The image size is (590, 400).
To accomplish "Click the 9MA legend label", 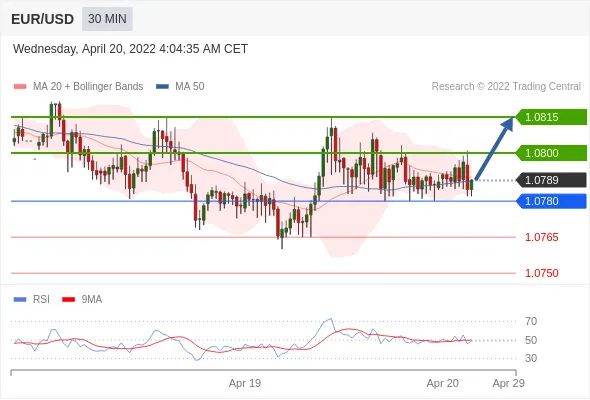I will click(x=92, y=300).
